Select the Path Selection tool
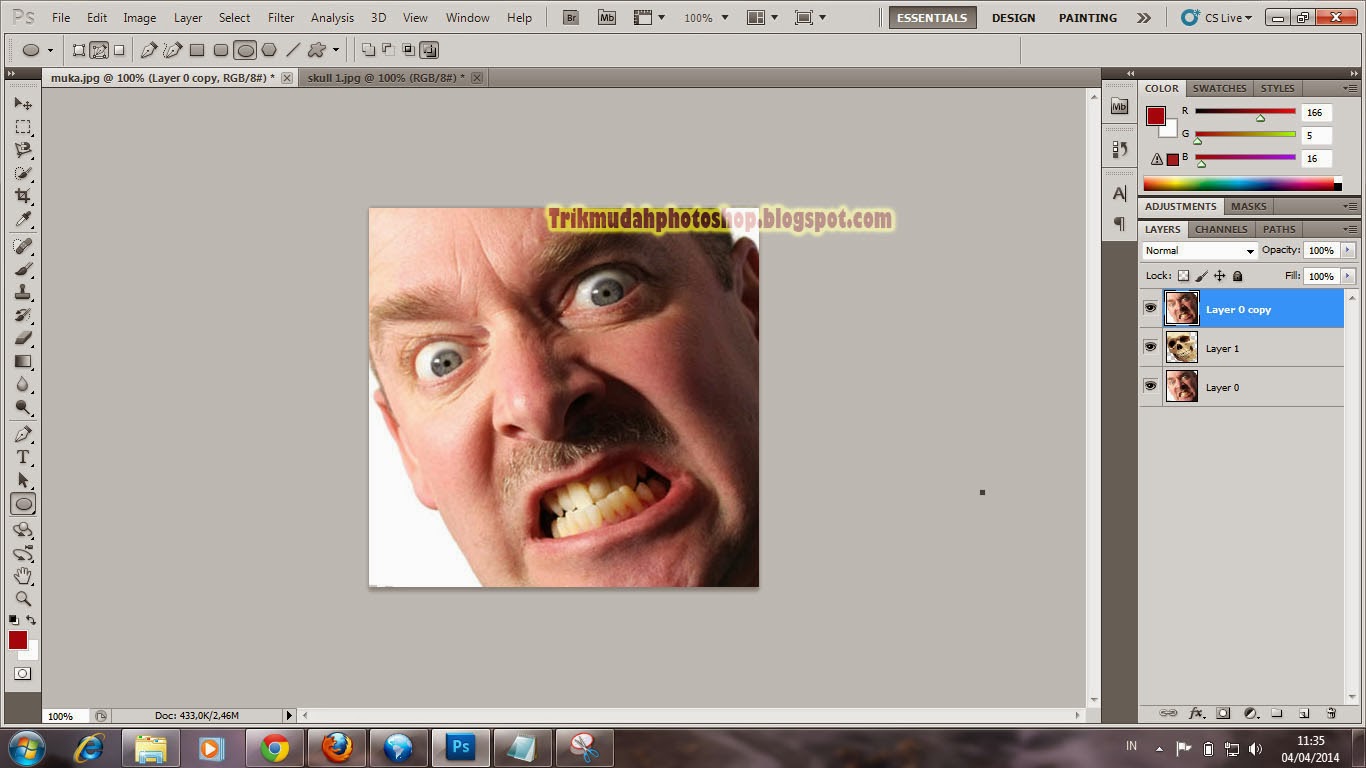 pyautogui.click(x=23, y=480)
